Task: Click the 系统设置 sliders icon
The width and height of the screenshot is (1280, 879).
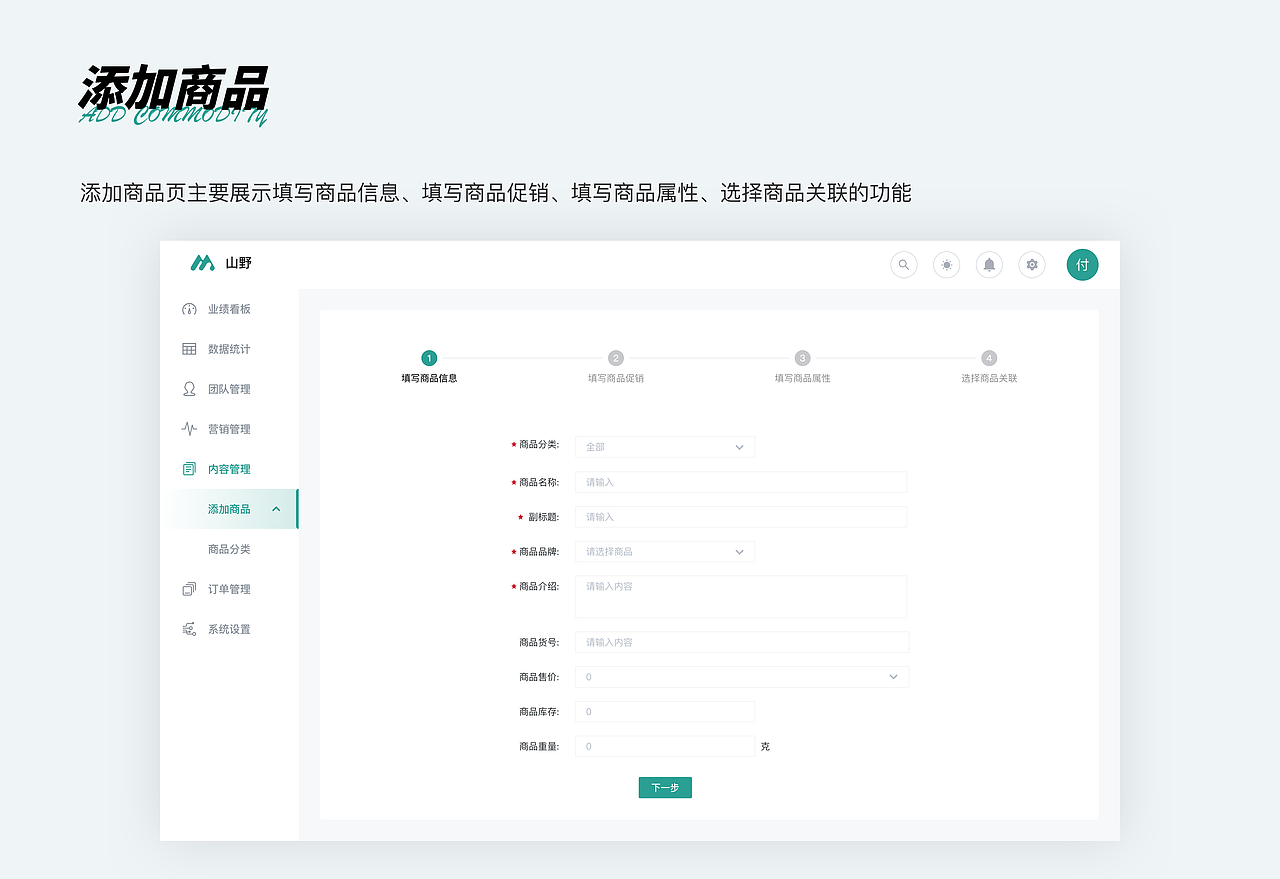Action: coord(189,629)
